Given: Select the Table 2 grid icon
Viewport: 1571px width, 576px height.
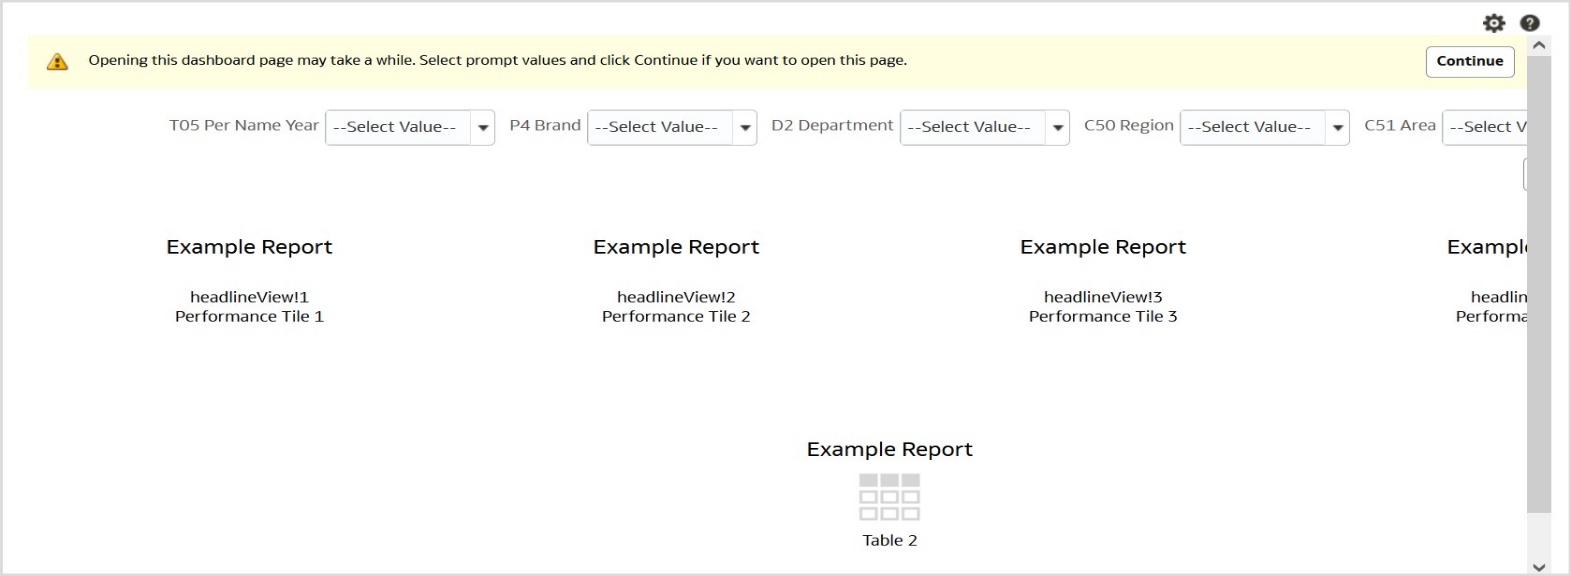Looking at the screenshot, I should click(x=889, y=497).
